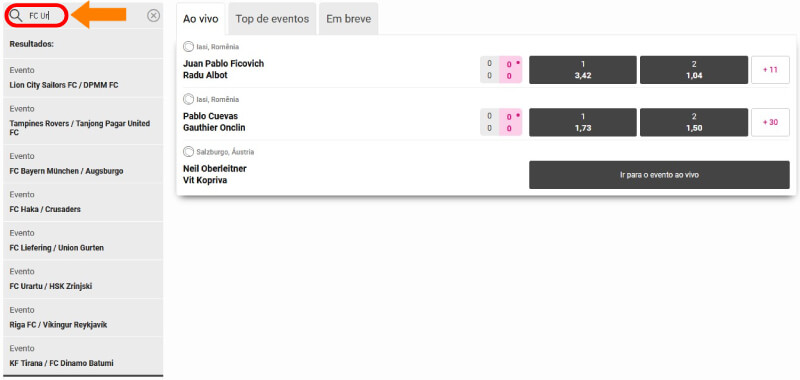Expand the +11 more markets button

point(770,70)
